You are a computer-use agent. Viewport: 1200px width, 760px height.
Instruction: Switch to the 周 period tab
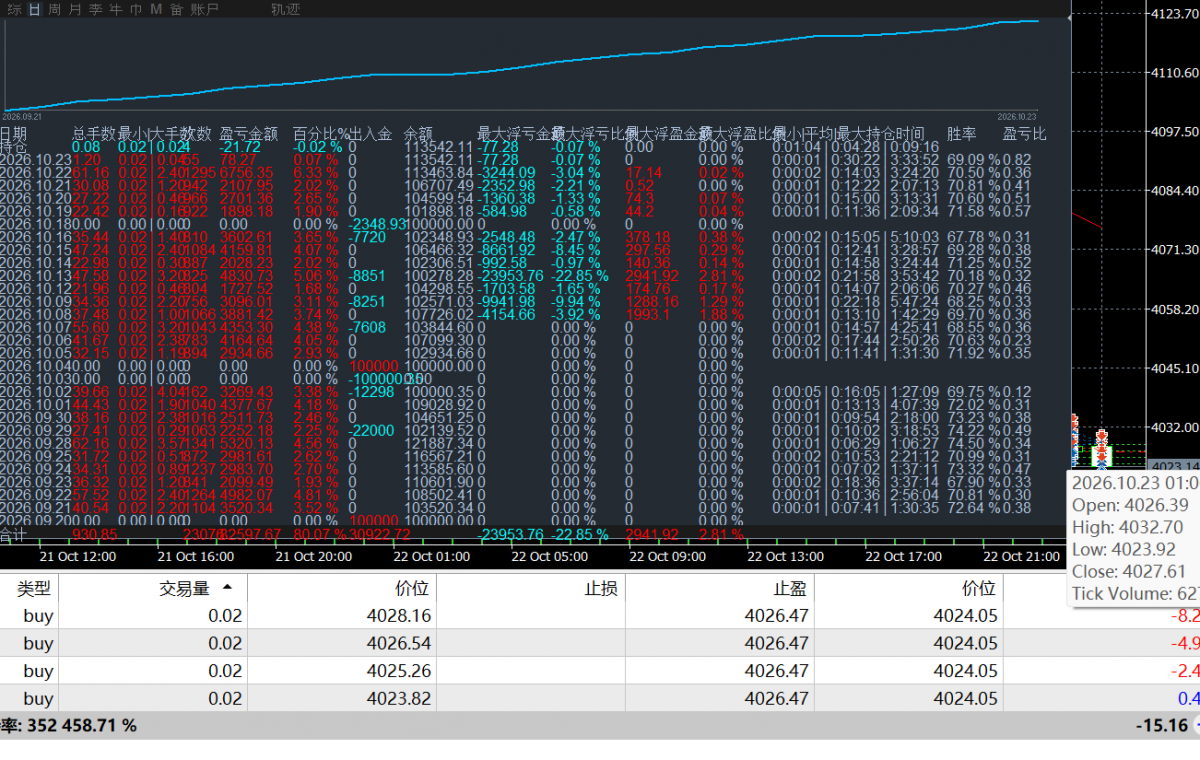point(54,9)
